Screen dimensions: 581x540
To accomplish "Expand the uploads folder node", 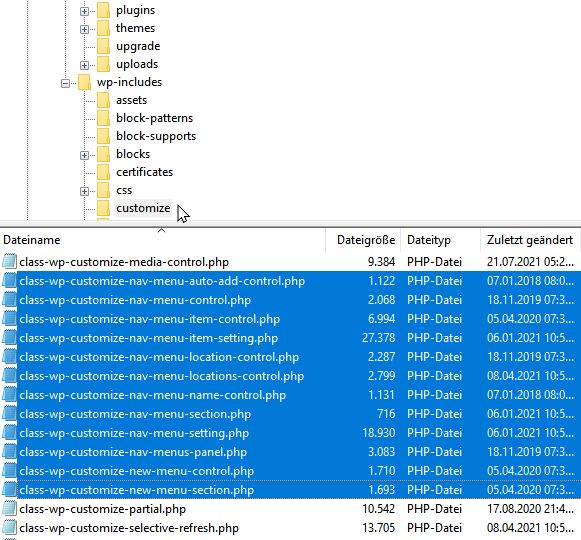I will pyautogui.click(x=84, y=65).
